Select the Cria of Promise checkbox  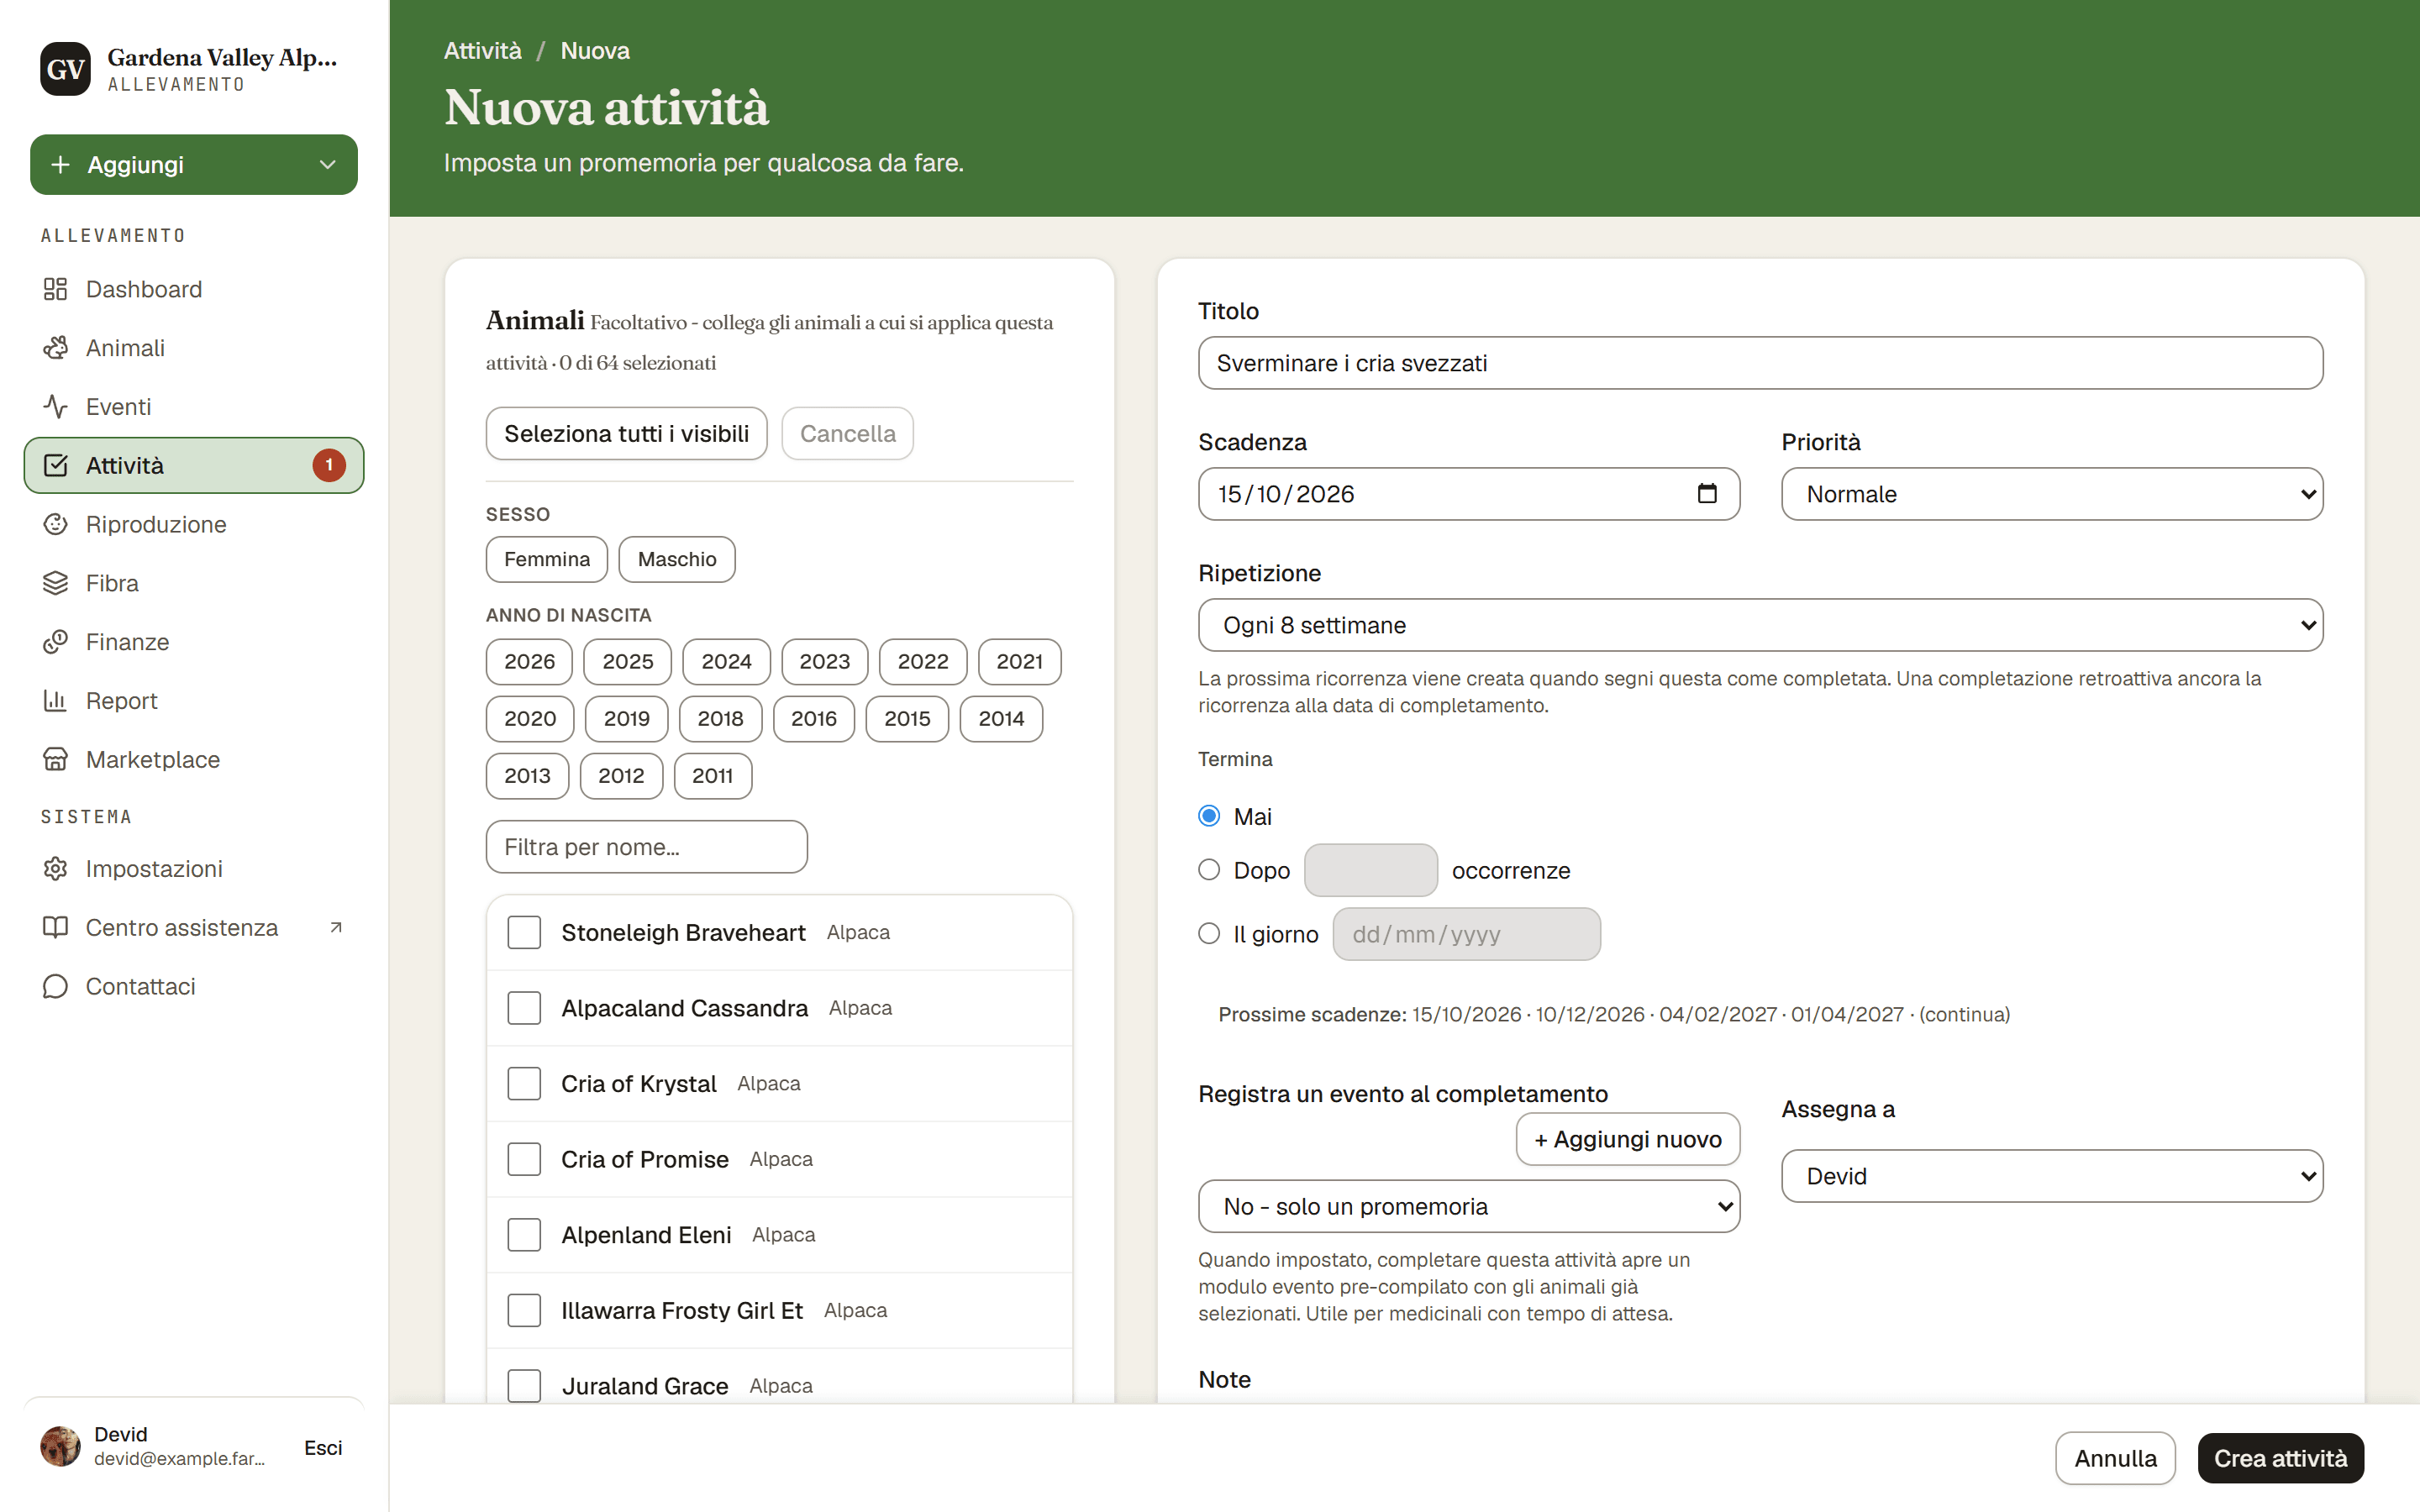pyautogui.click(x=524, y=1159)
